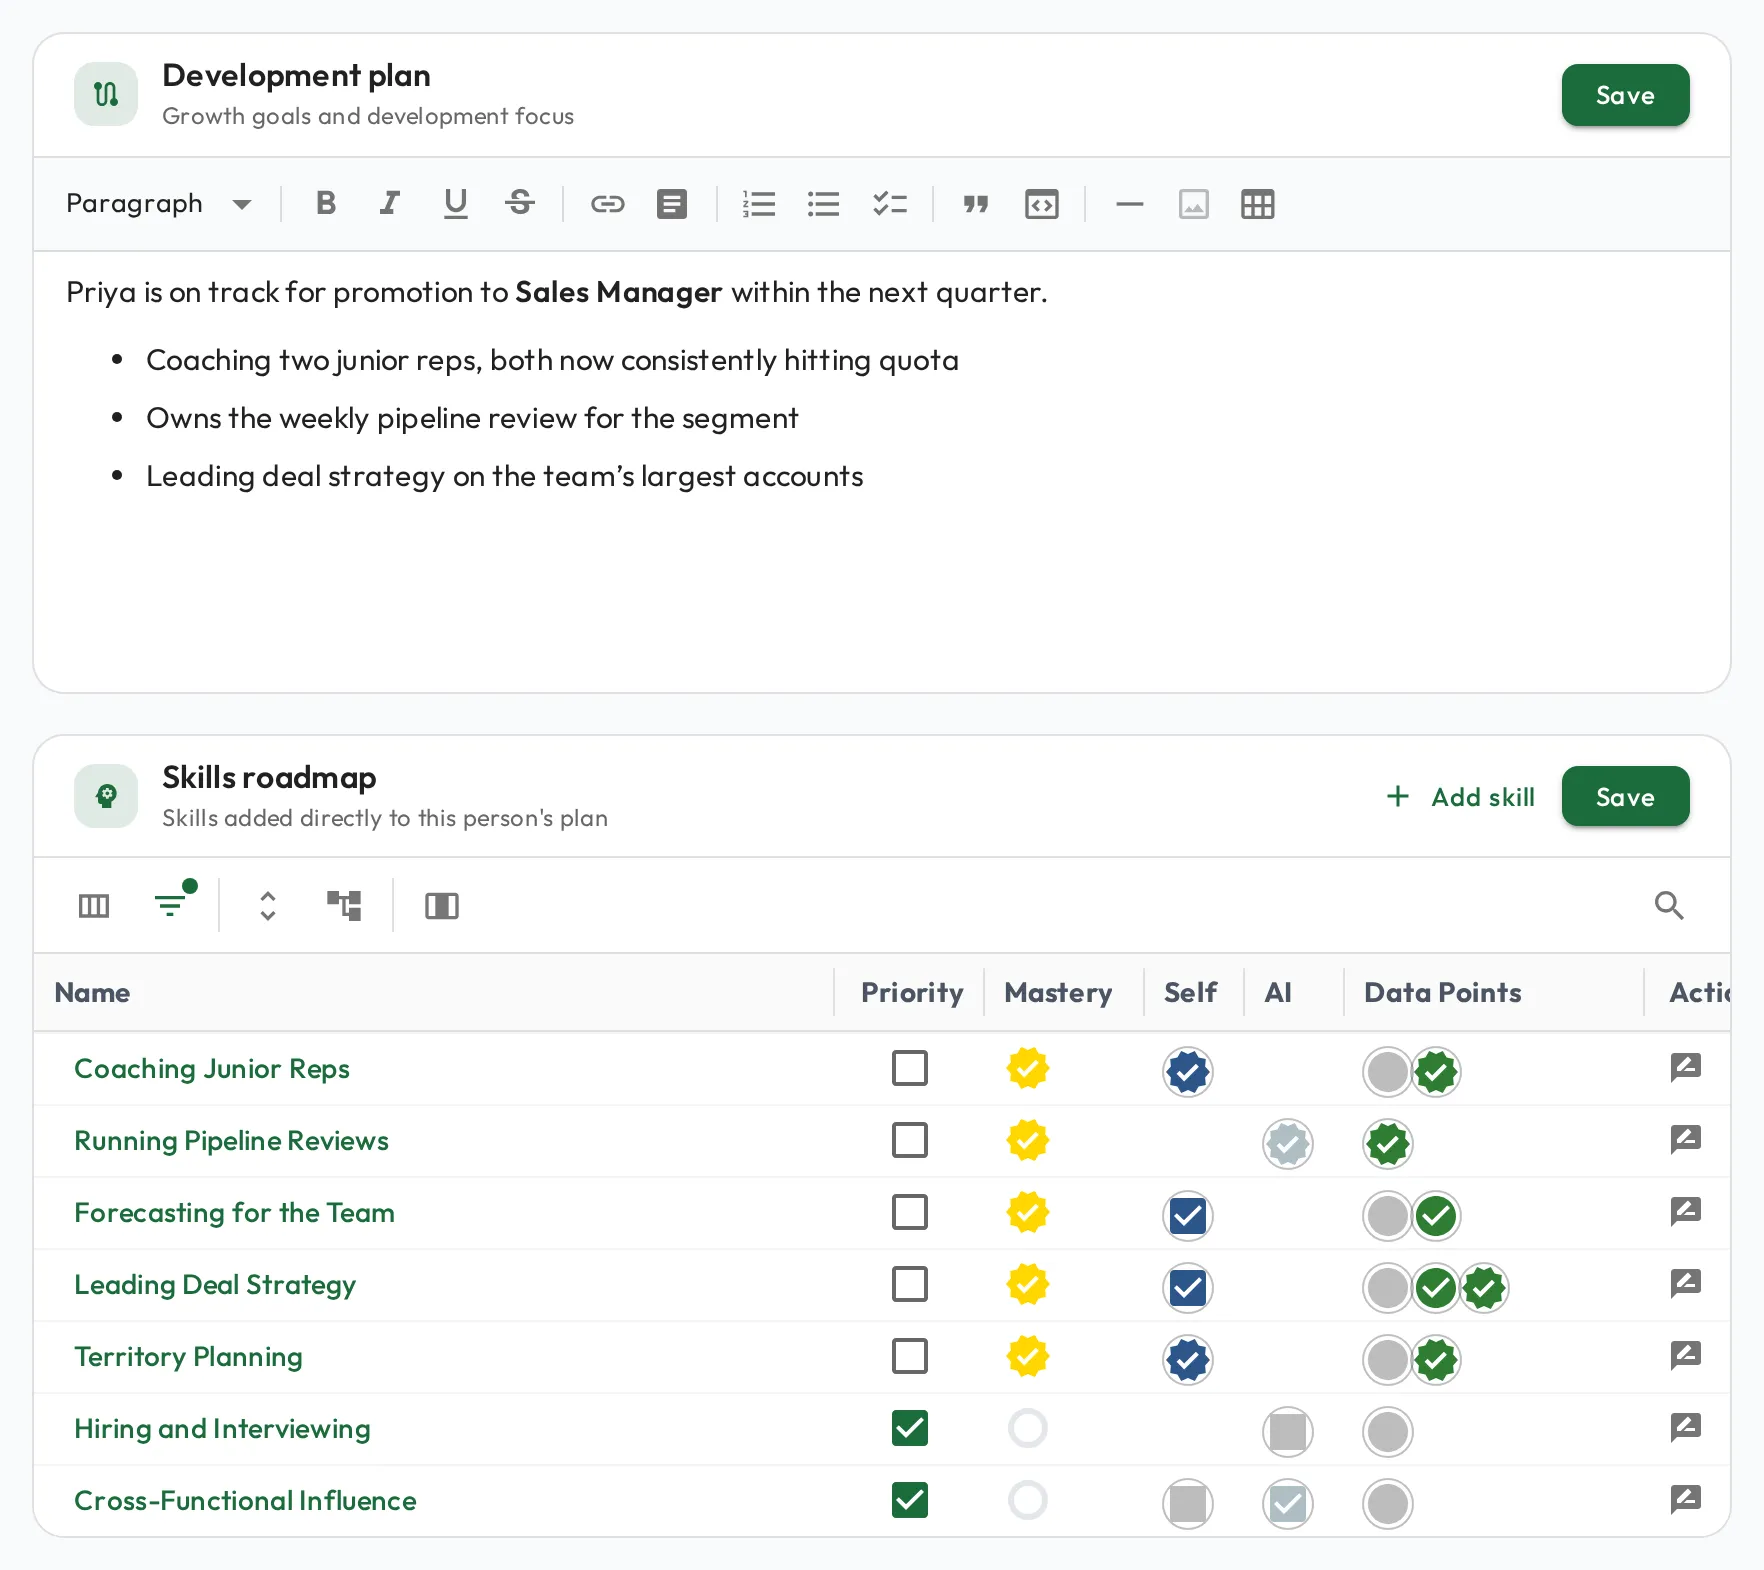
Task: Check Priority for Leading Deal Strategy
Action: pyautogui.click(x=910, y=1284)
